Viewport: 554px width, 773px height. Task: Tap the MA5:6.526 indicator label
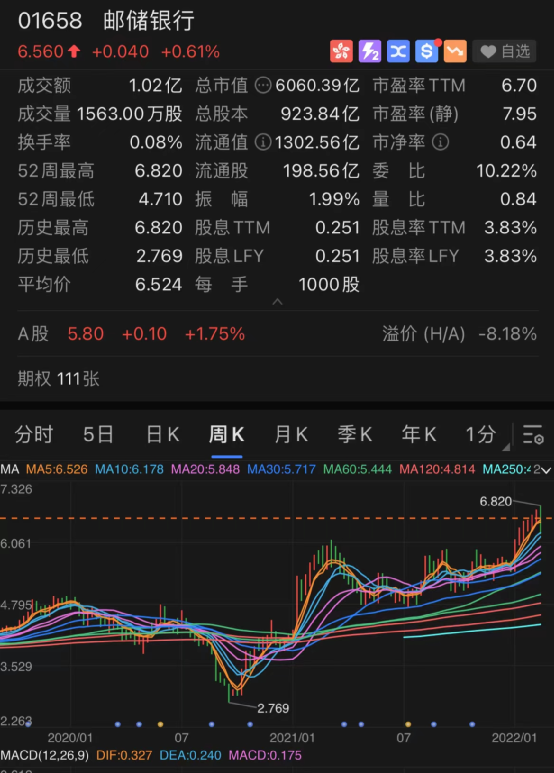click(57, 469)
